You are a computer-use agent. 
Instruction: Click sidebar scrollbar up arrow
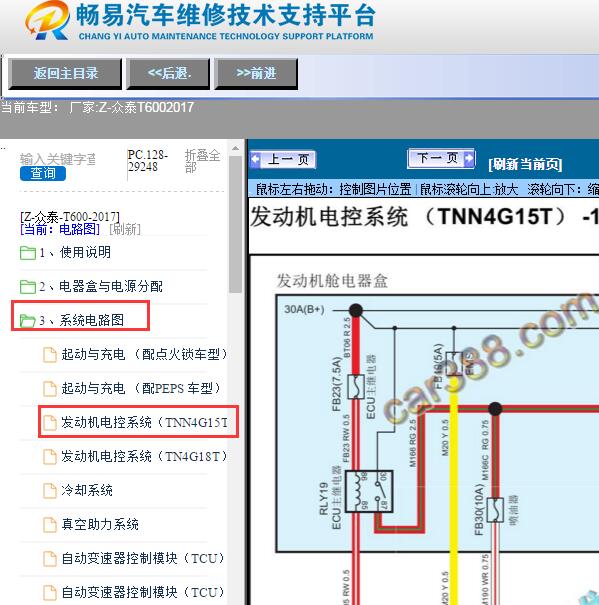pos(235,148)
